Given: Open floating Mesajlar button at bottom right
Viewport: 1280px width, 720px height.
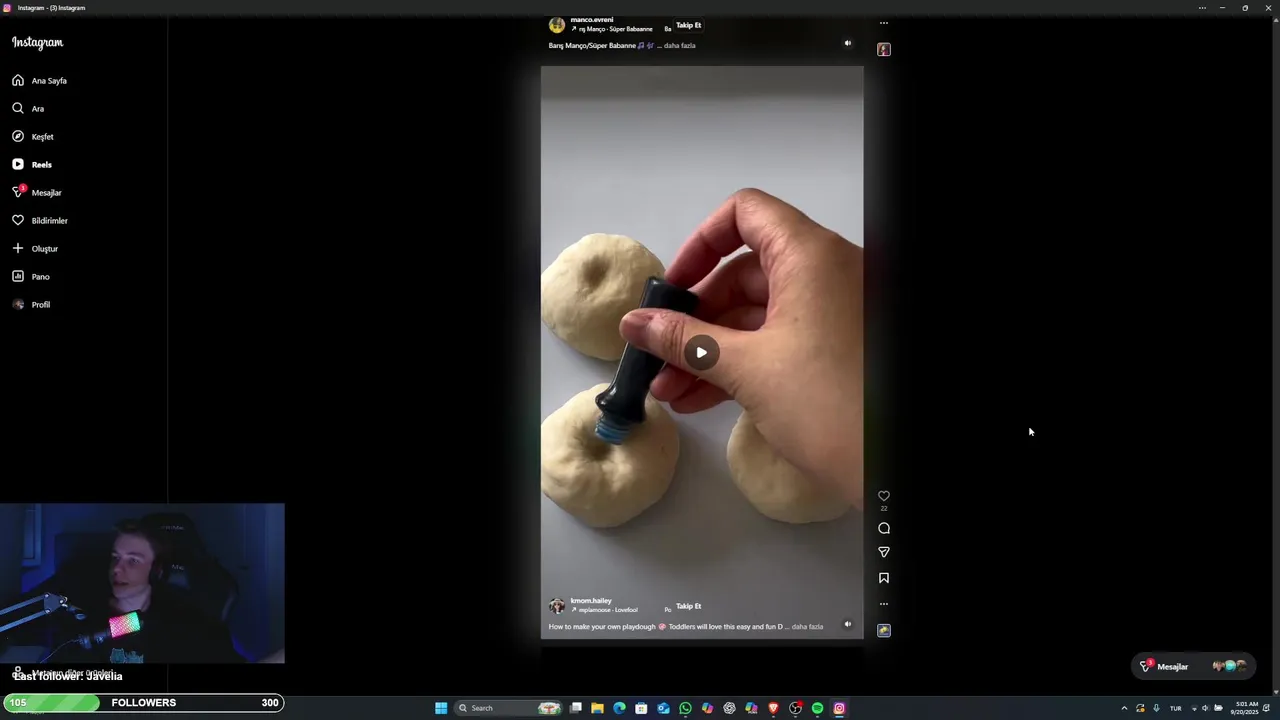Looking at the screenshot, I should 1193,666.
